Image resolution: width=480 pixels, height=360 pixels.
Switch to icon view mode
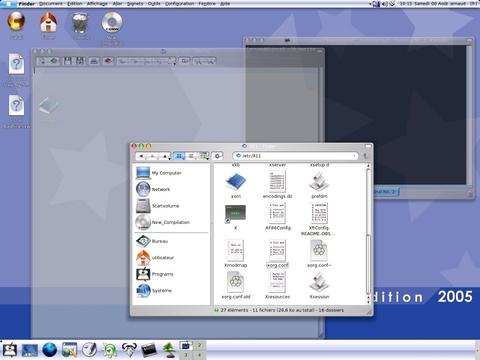[179, 156]
